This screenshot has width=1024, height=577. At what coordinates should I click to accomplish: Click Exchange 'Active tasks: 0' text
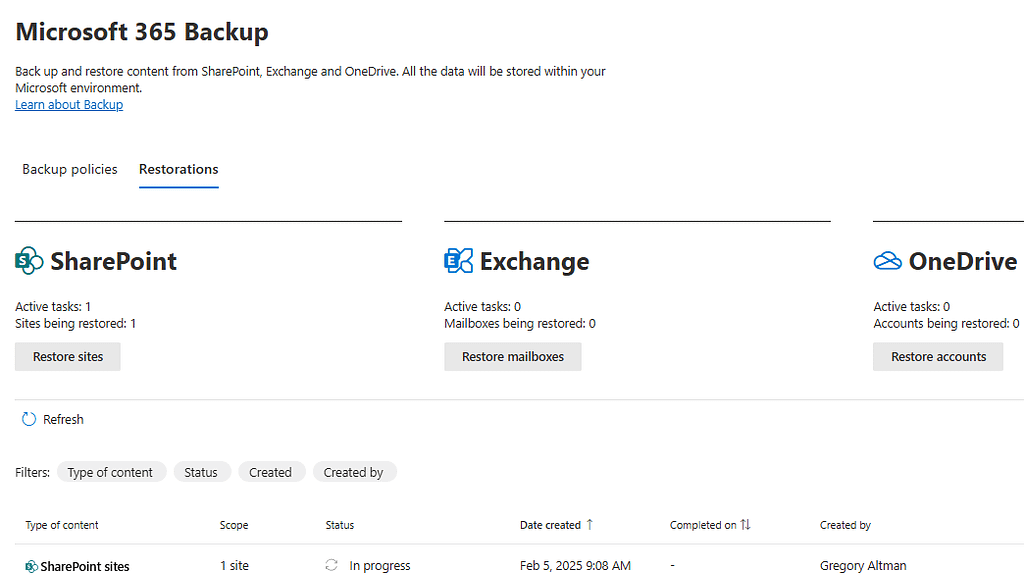483,306
